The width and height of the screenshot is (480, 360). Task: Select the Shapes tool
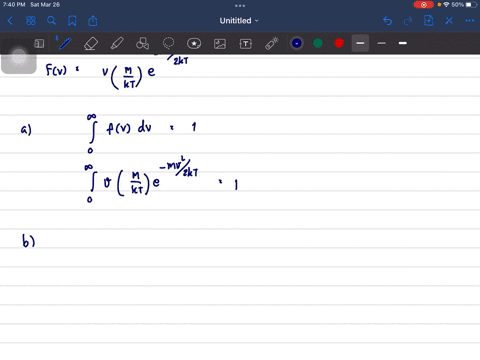142,43
